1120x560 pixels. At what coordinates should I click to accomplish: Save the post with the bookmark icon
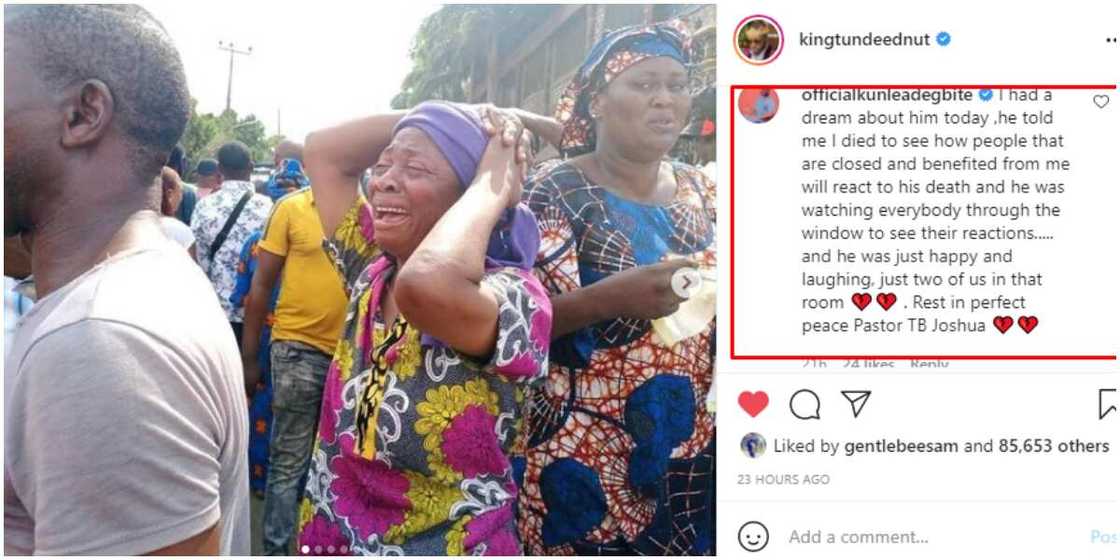click(x=1108, y=404)
